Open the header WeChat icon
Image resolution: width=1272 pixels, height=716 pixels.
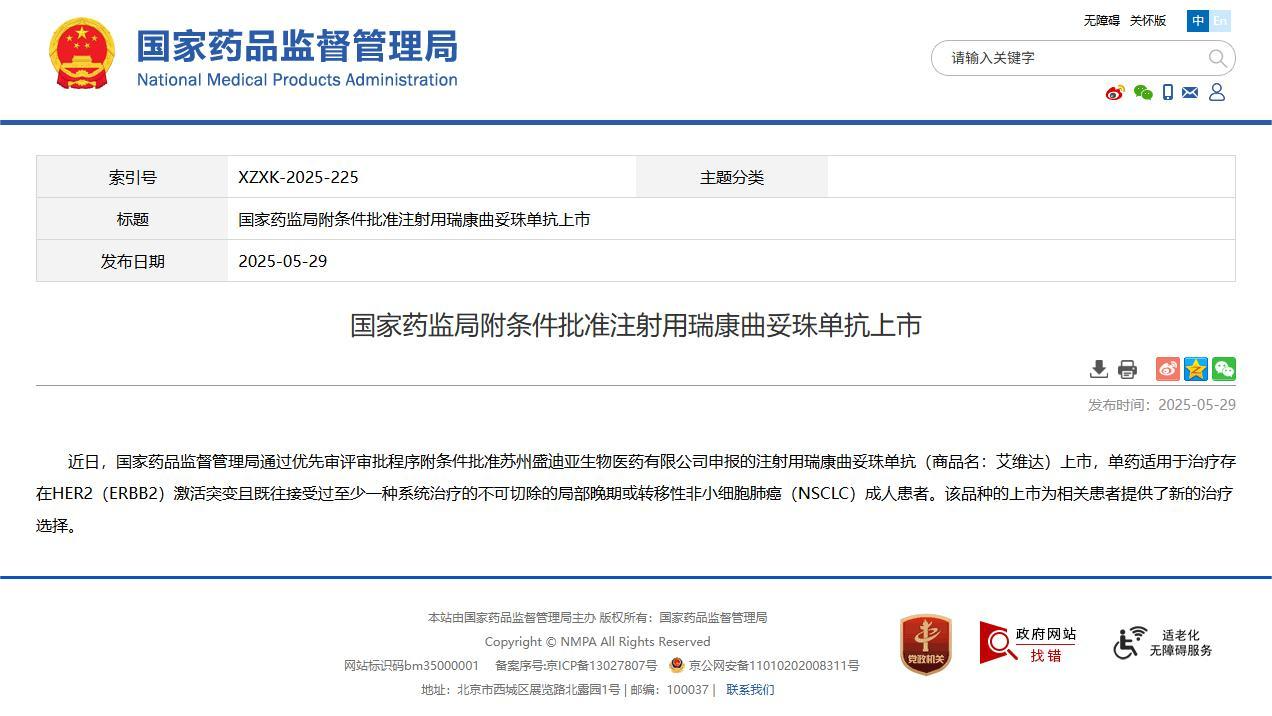[1143, 93]
